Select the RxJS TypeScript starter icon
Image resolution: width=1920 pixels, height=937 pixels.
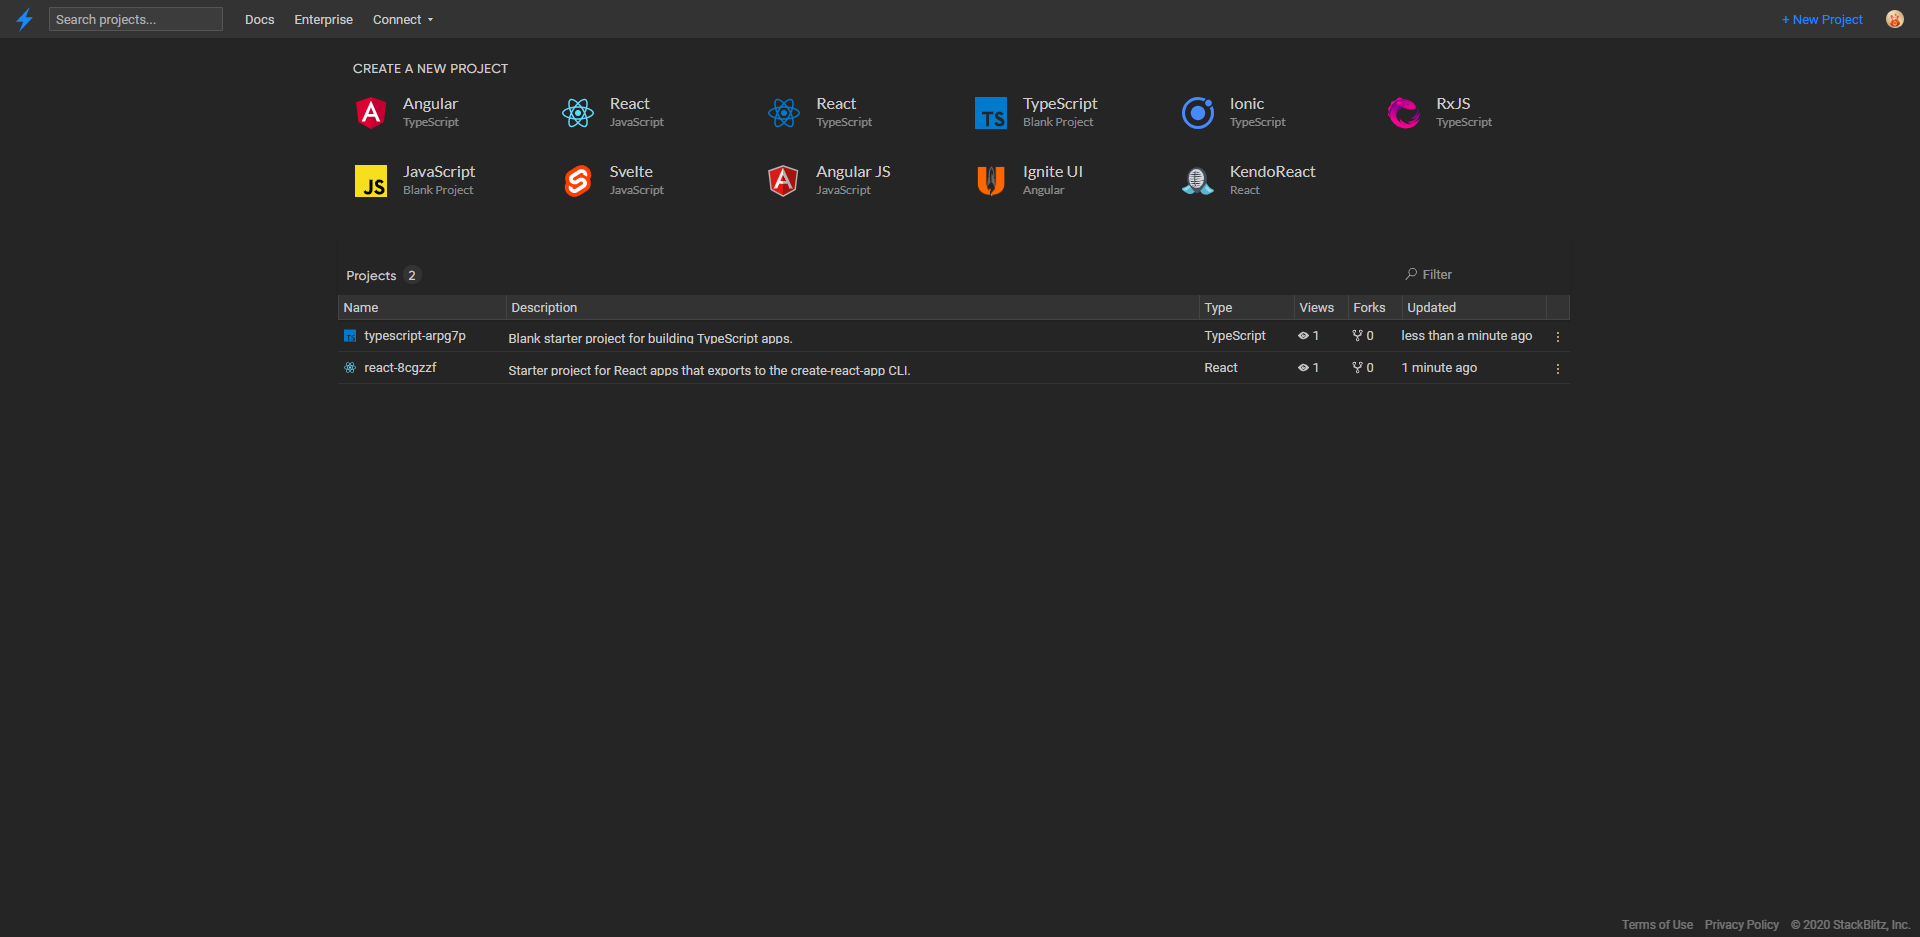coord(1404,113)
